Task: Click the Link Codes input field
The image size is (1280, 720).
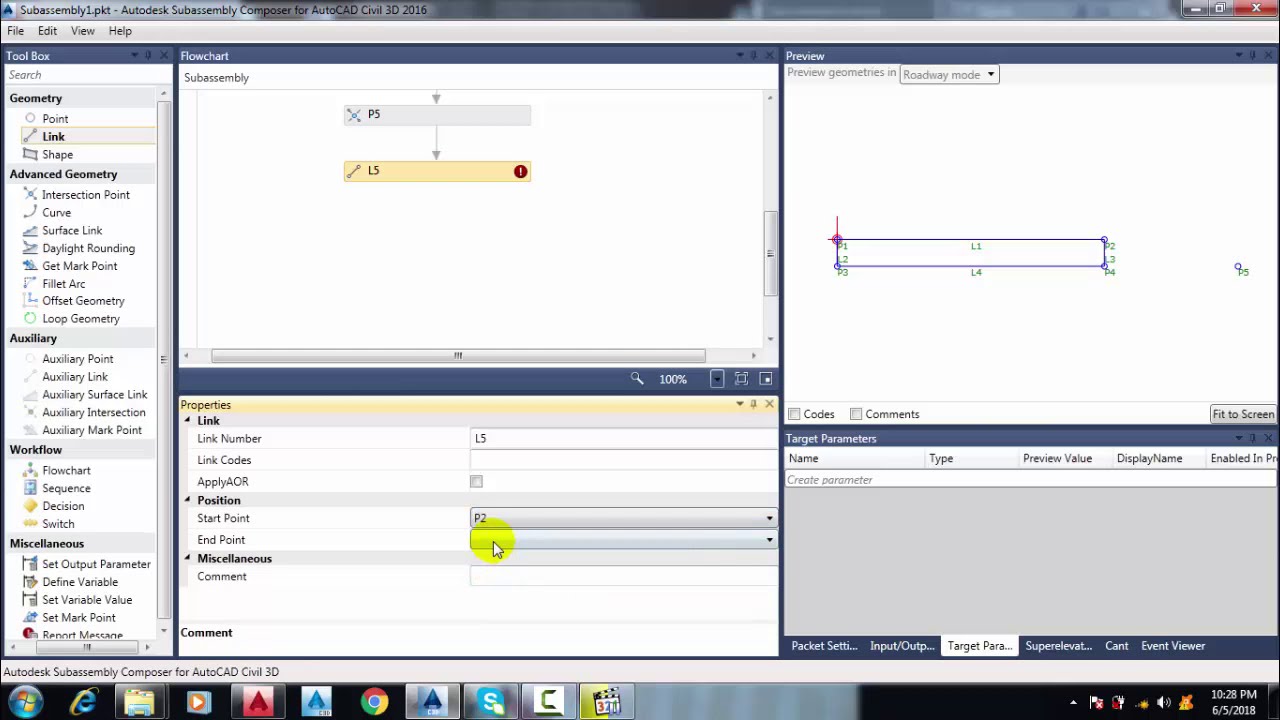Action: (623, 460)
